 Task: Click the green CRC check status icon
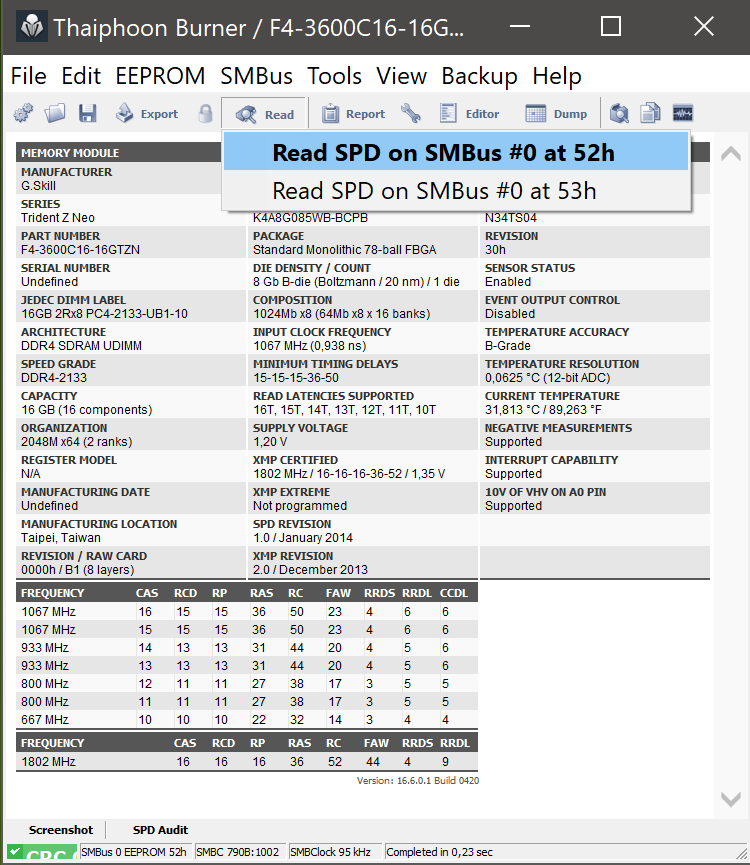click(x=42, y=852)
